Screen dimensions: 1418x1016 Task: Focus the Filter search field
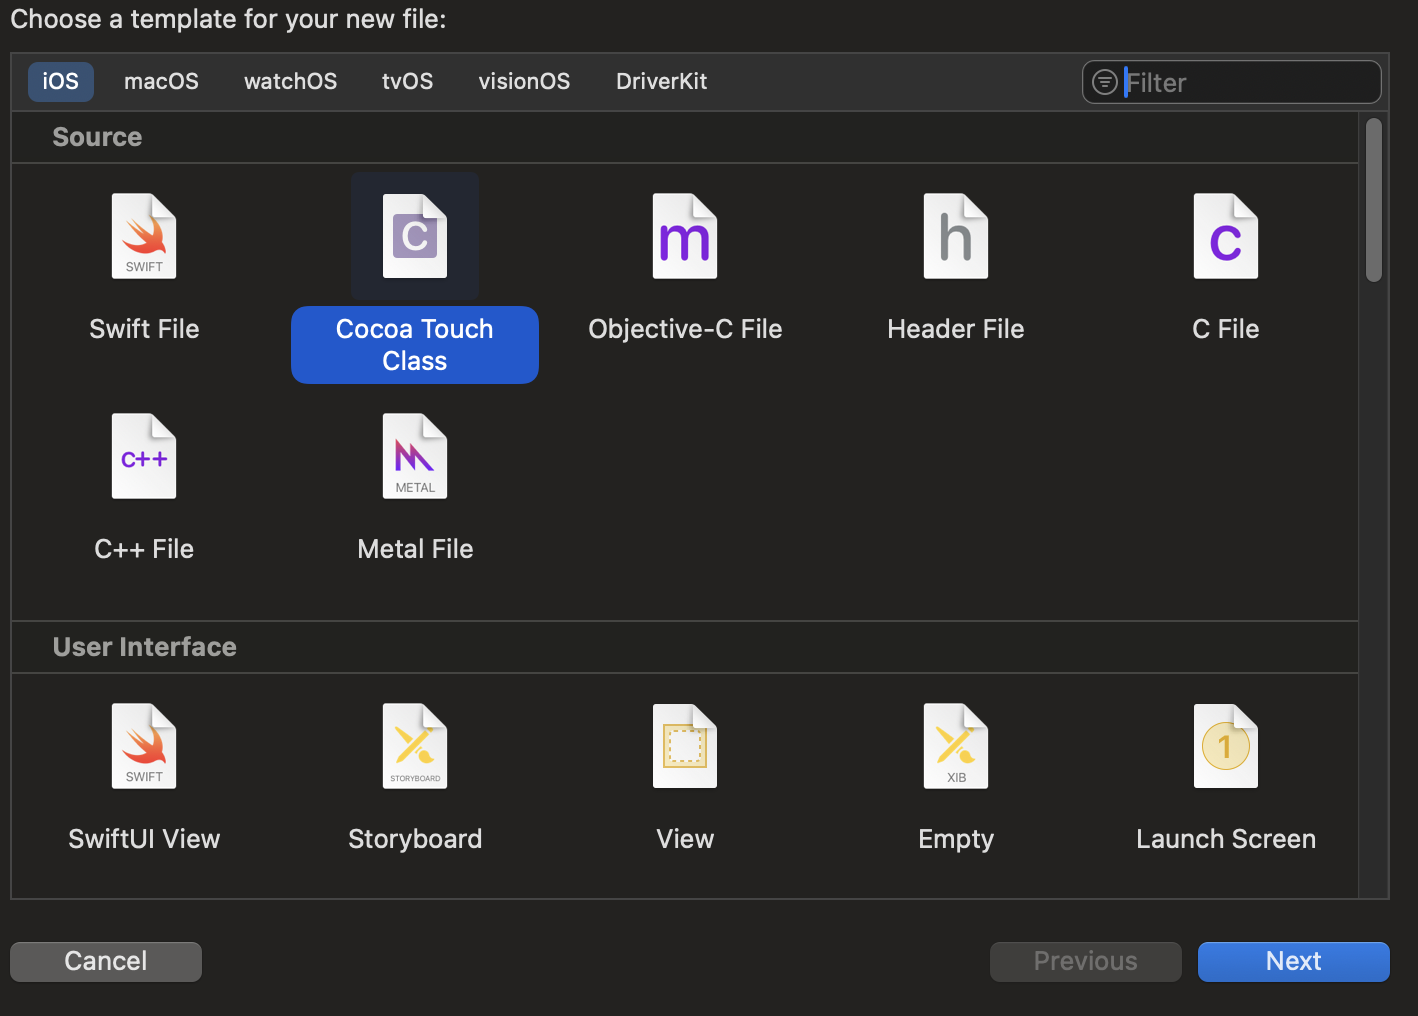tap(1232, 82)
